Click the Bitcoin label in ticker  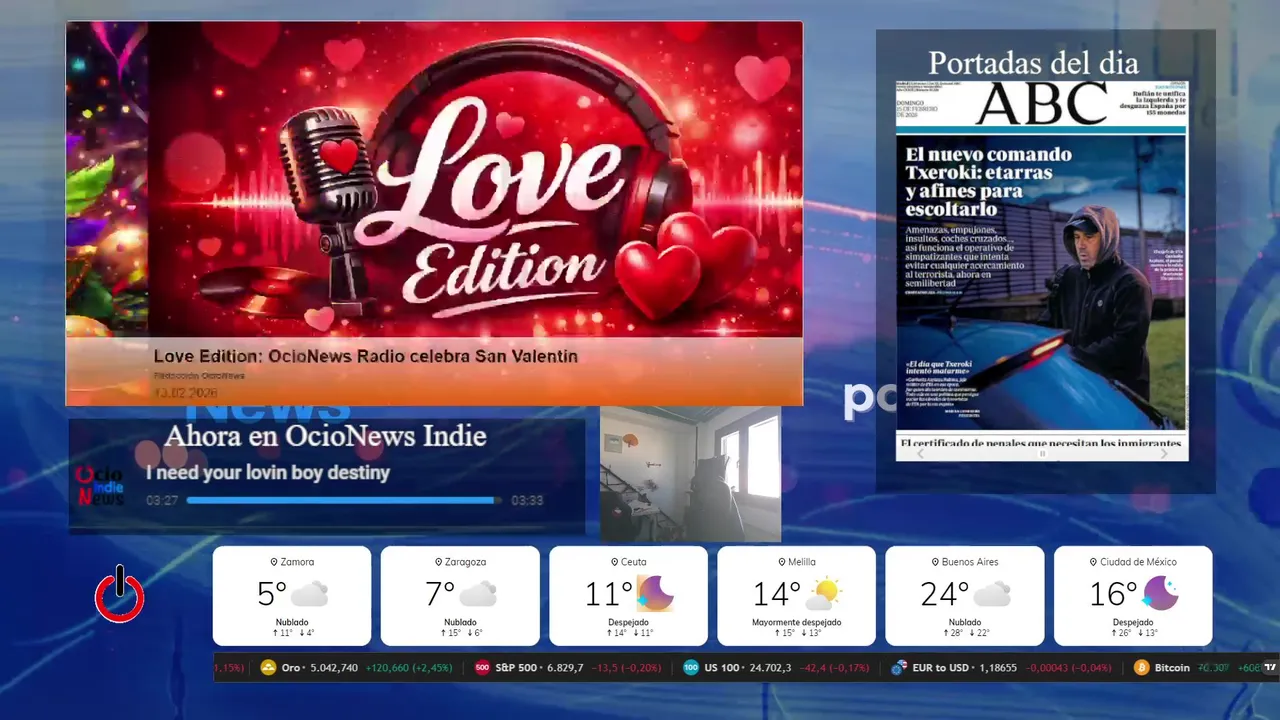[x=1172, y=668]
